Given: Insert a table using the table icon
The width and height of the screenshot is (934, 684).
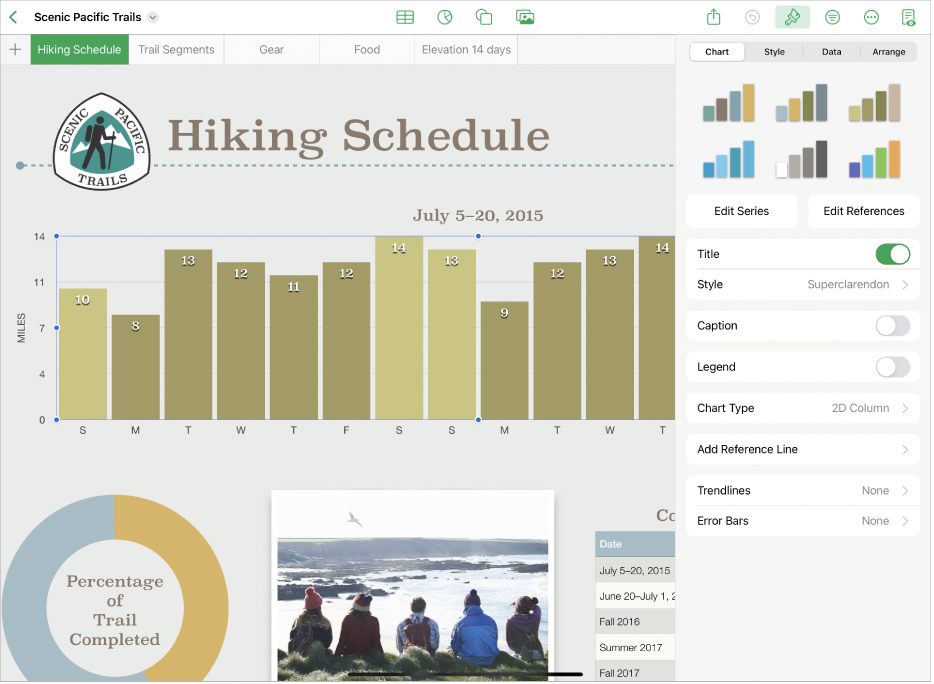Looking at the screenshot, I should point(405,17).
